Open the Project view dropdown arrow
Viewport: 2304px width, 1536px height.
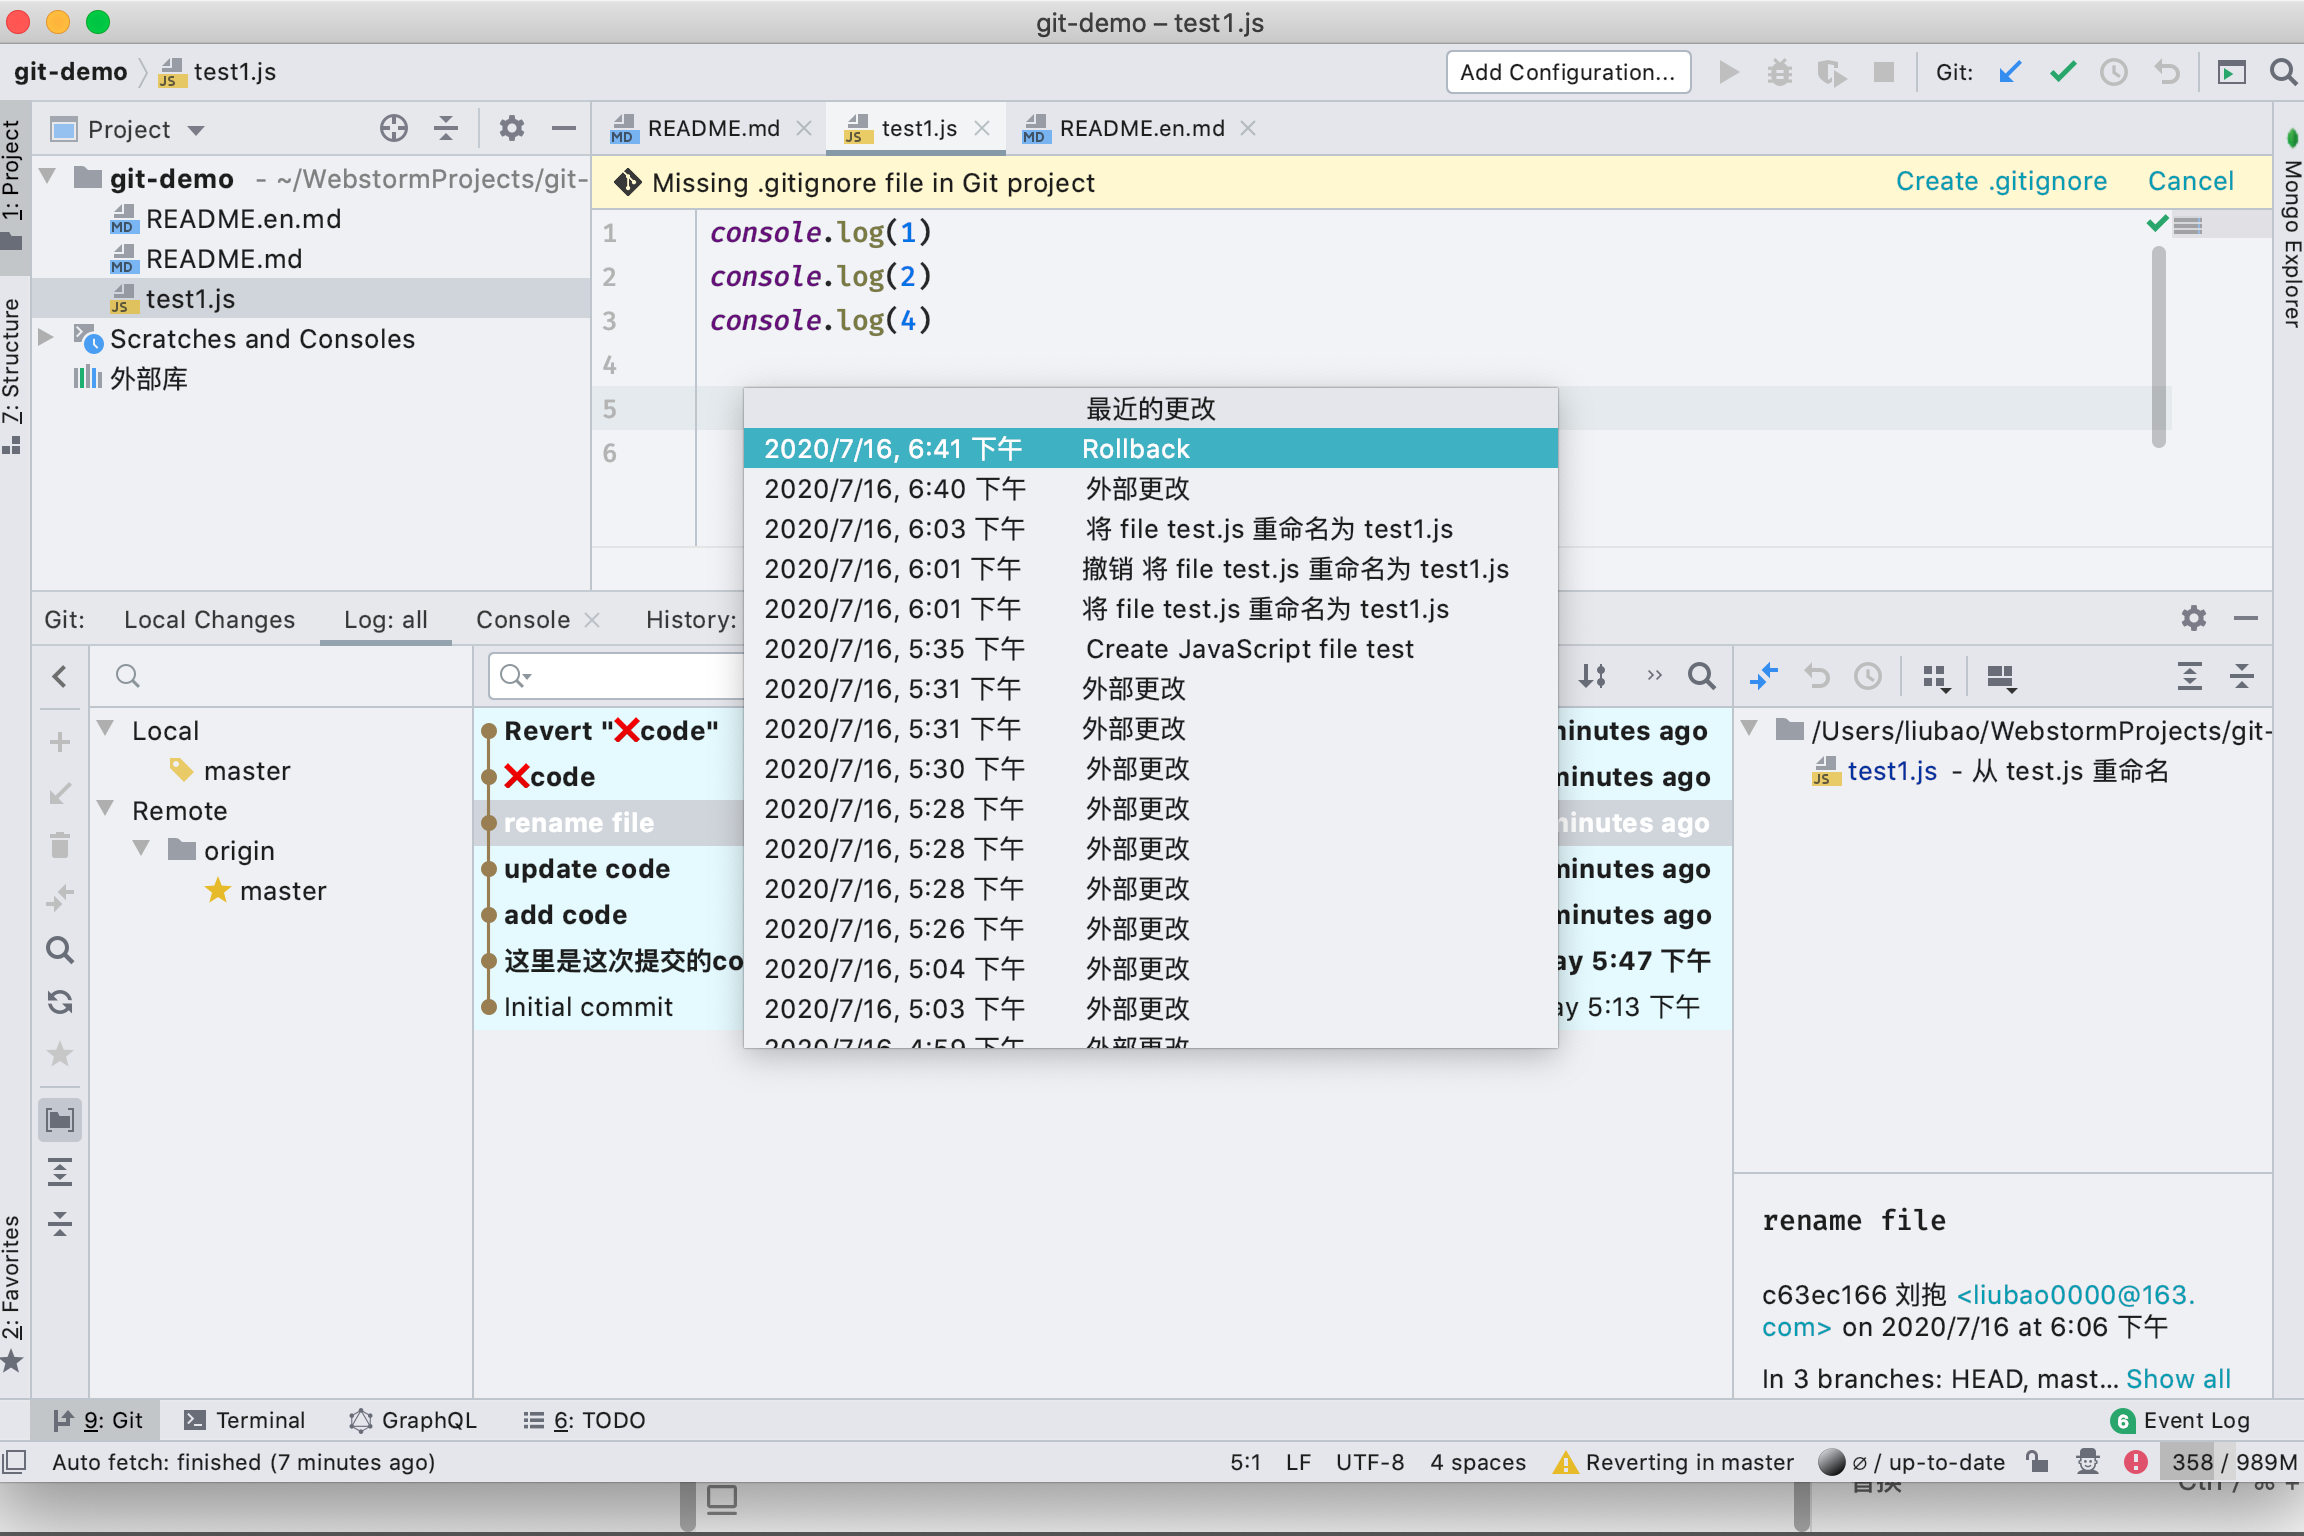196,130
